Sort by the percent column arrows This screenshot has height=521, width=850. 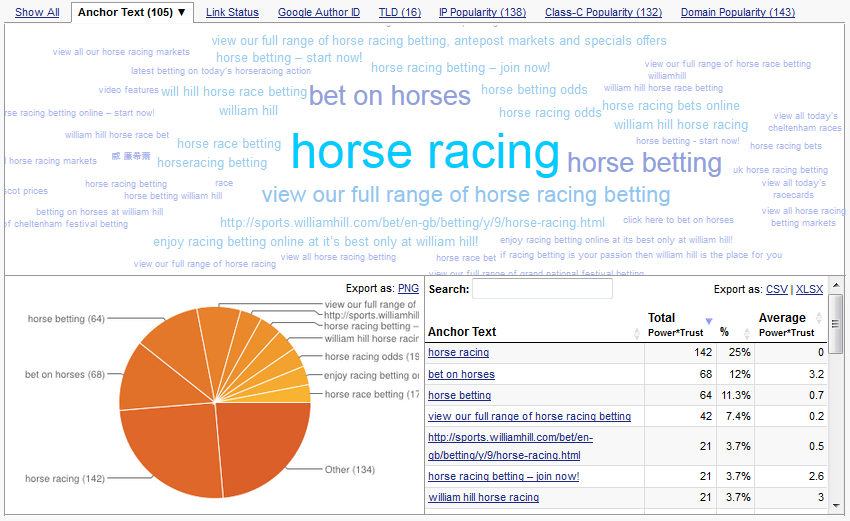[746, 333]
